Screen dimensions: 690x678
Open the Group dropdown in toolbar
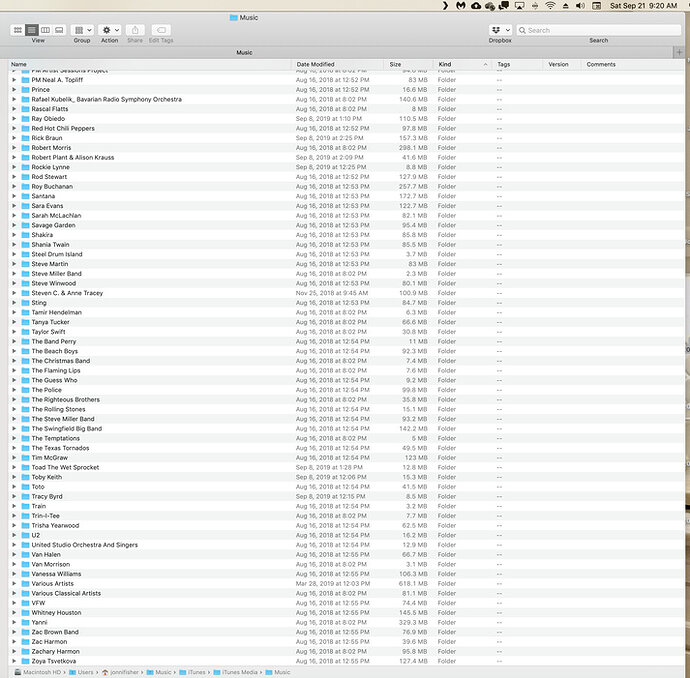(x=82, y=30)
